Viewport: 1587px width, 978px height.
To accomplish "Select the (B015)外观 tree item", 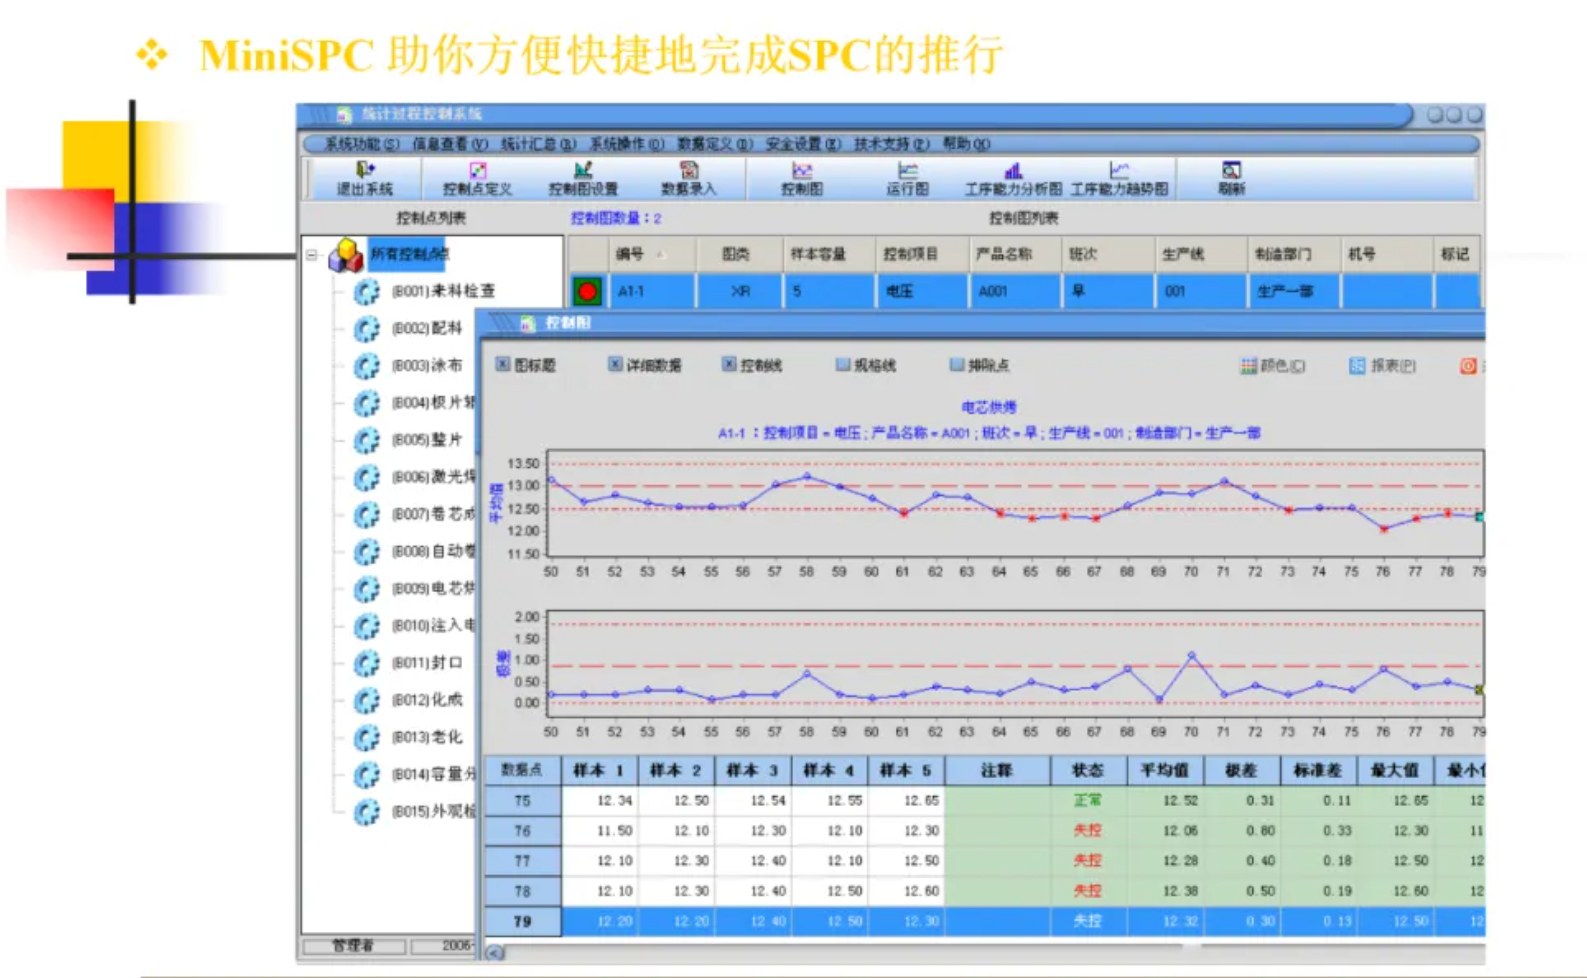I will (x=433, y=811).
